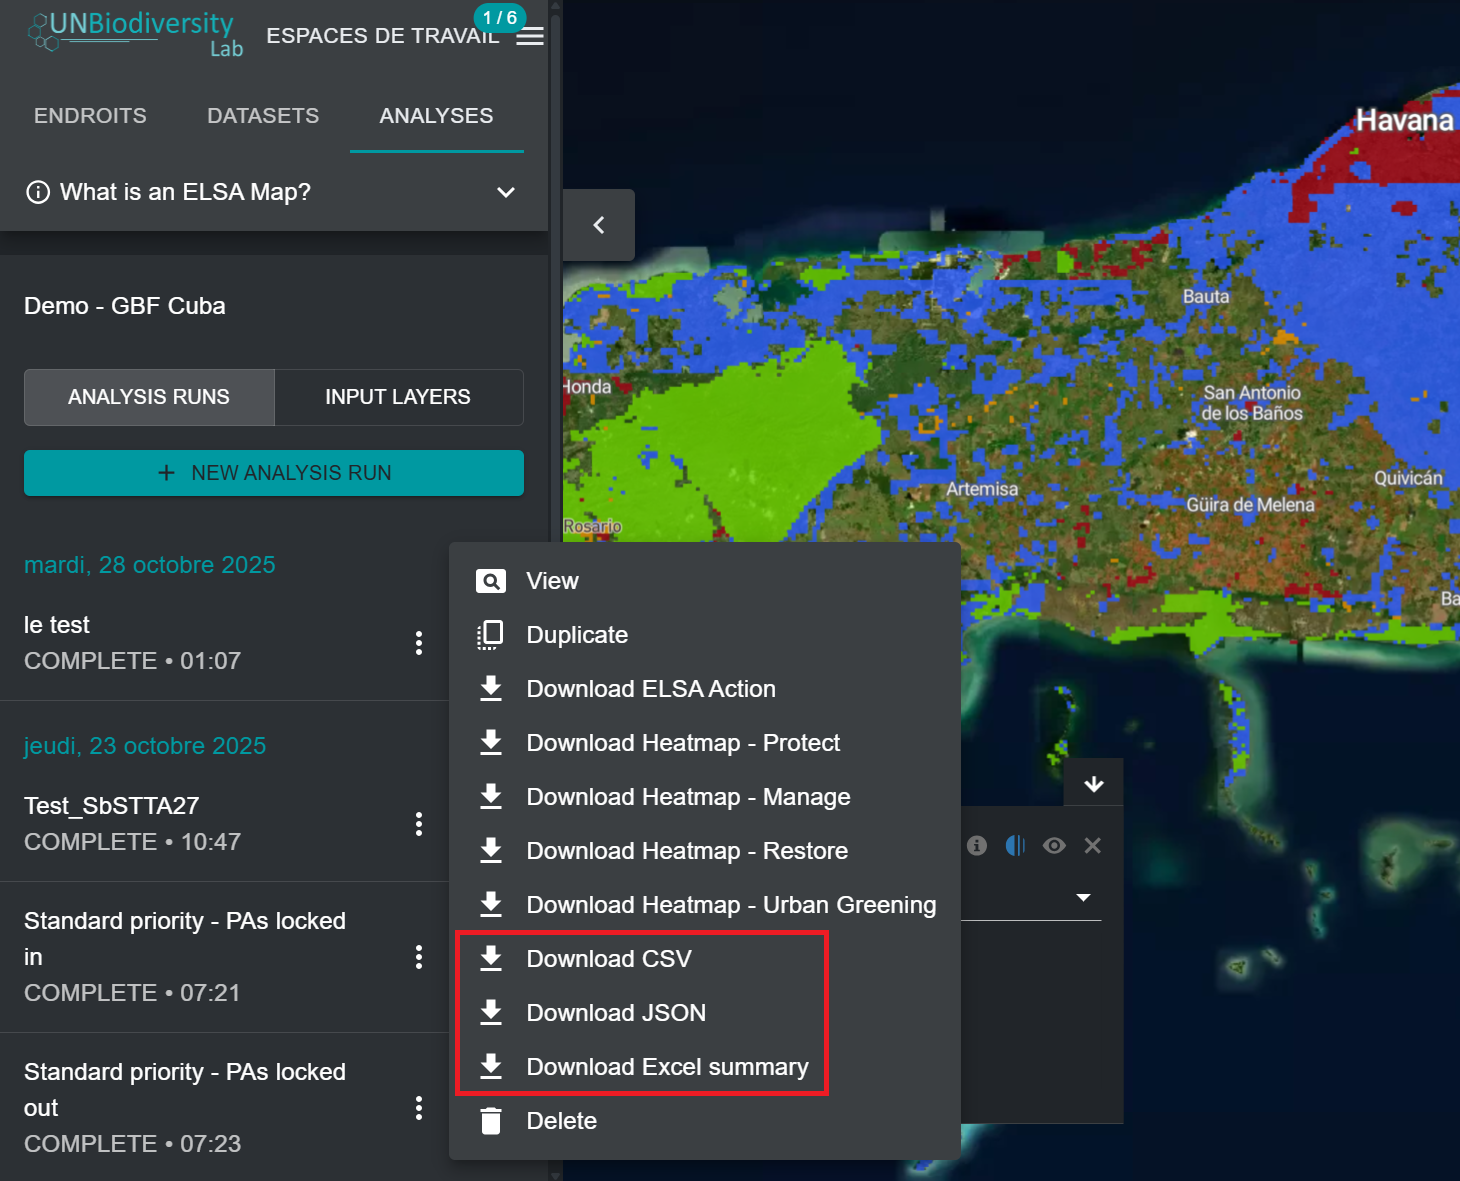This screenshot has width=1460, height=1181.
Task: Switch to the Analysis Runs toggle
Action: tap(149, 397)
